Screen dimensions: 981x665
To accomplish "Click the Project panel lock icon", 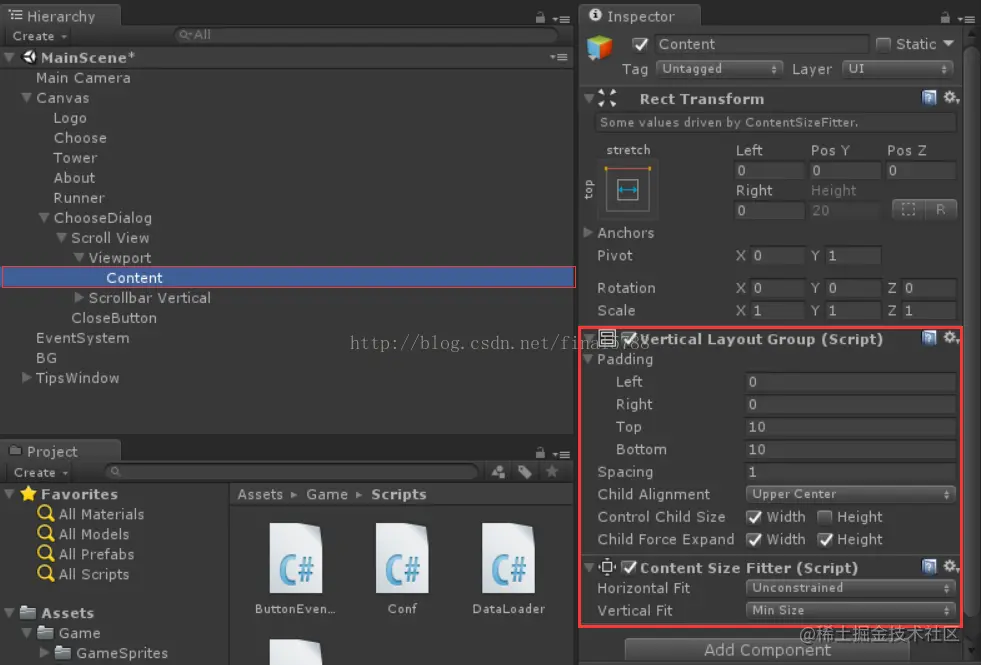I will [540, 453].
